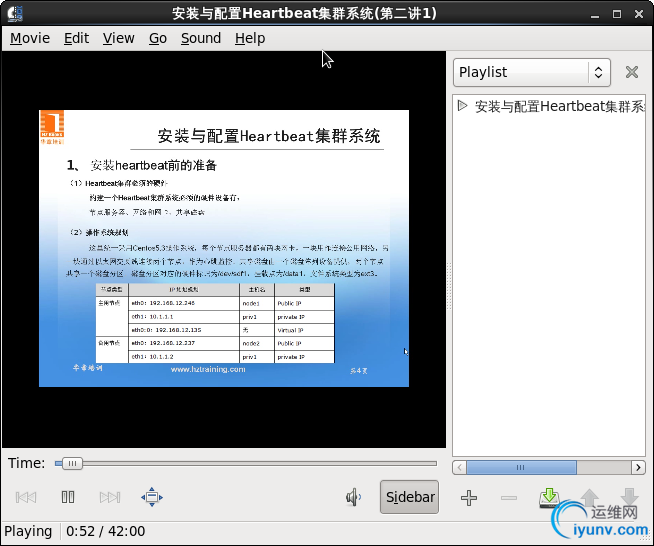Screen dimensions: 654x546
Task: Click the Time seek slider handle
Action: click(72, 463)
